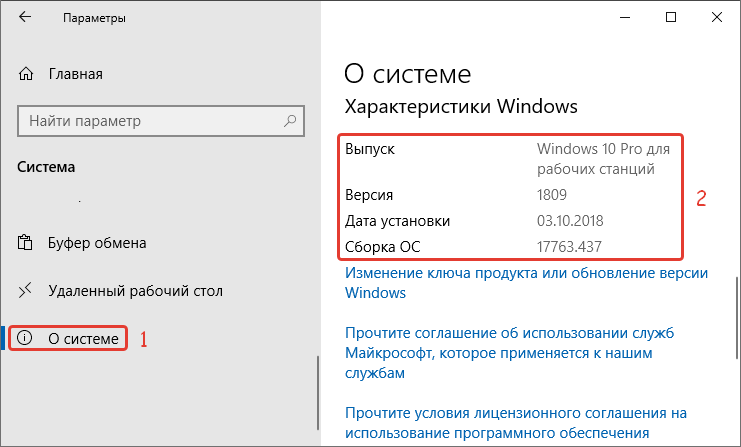
Task: Minimize the Параметры window
Action: [625, 17]
